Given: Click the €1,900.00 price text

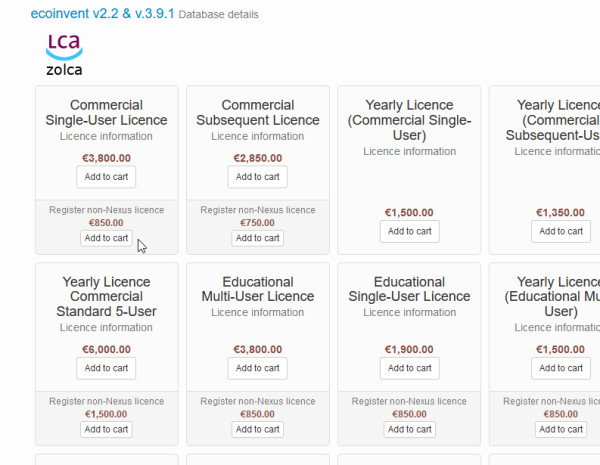Looking at the screenshot, I should coord(409,349).
